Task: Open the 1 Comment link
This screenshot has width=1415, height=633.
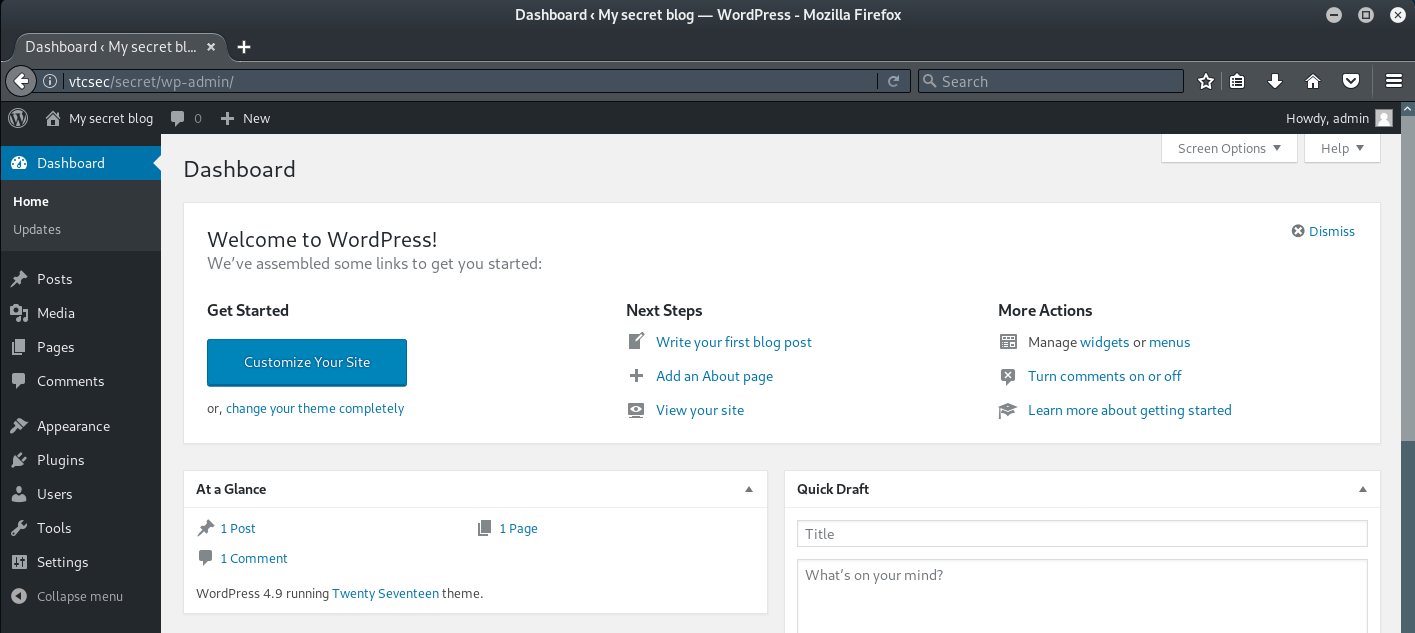Action: [x=254, y=558]
